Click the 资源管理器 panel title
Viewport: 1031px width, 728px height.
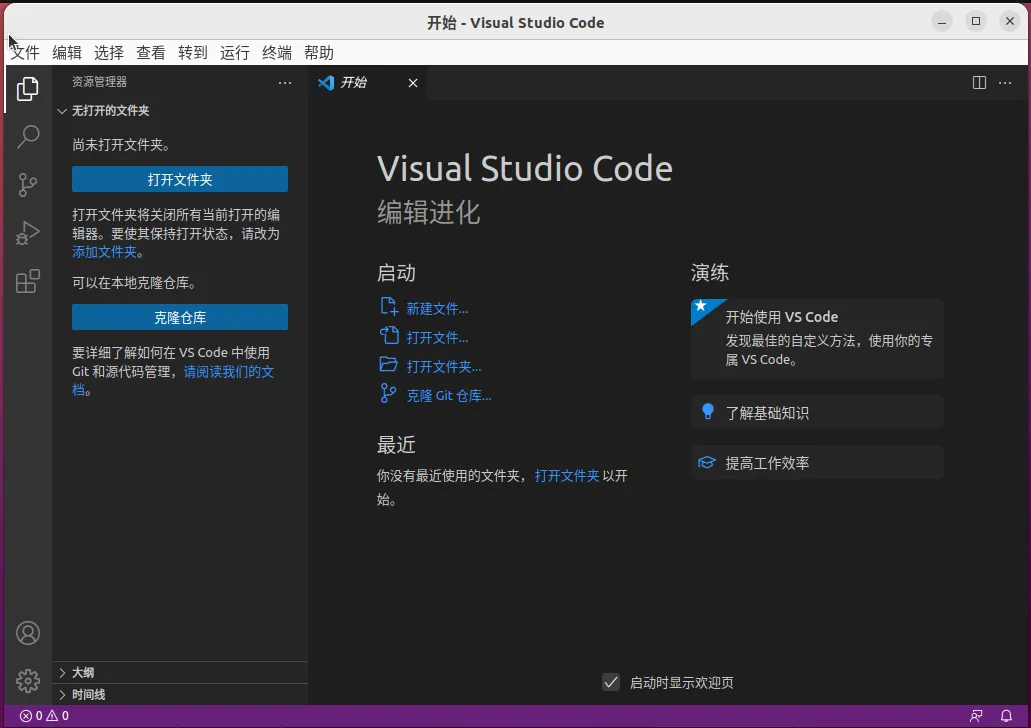point(99,82)
